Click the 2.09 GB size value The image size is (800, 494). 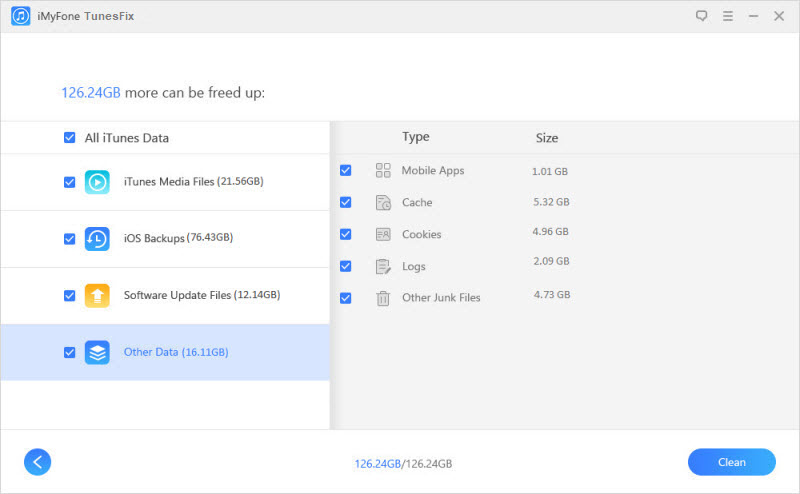551,261
